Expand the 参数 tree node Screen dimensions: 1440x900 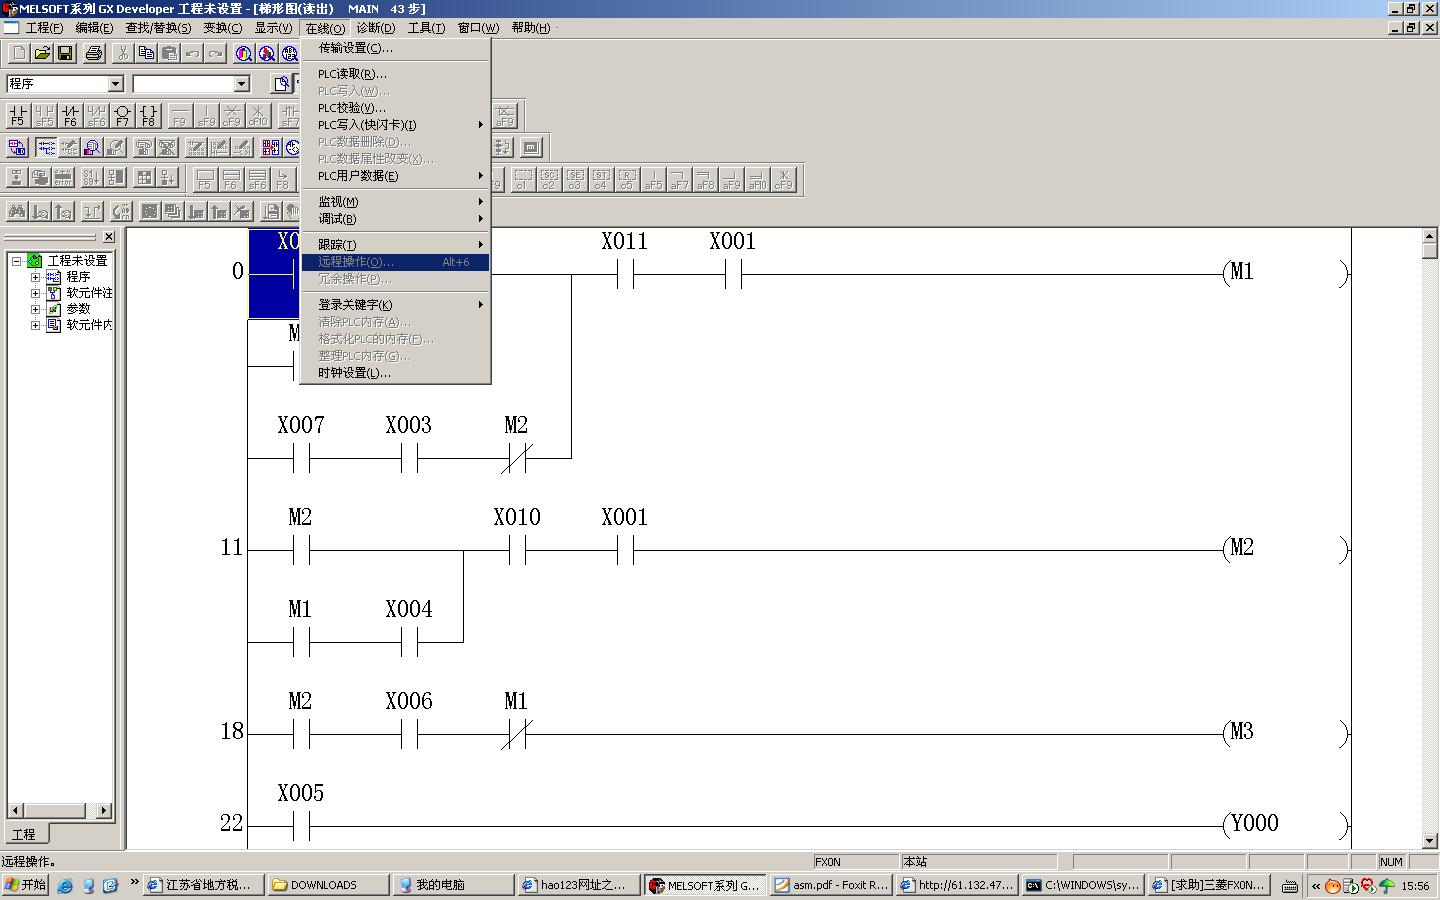[x=35, y=309]
